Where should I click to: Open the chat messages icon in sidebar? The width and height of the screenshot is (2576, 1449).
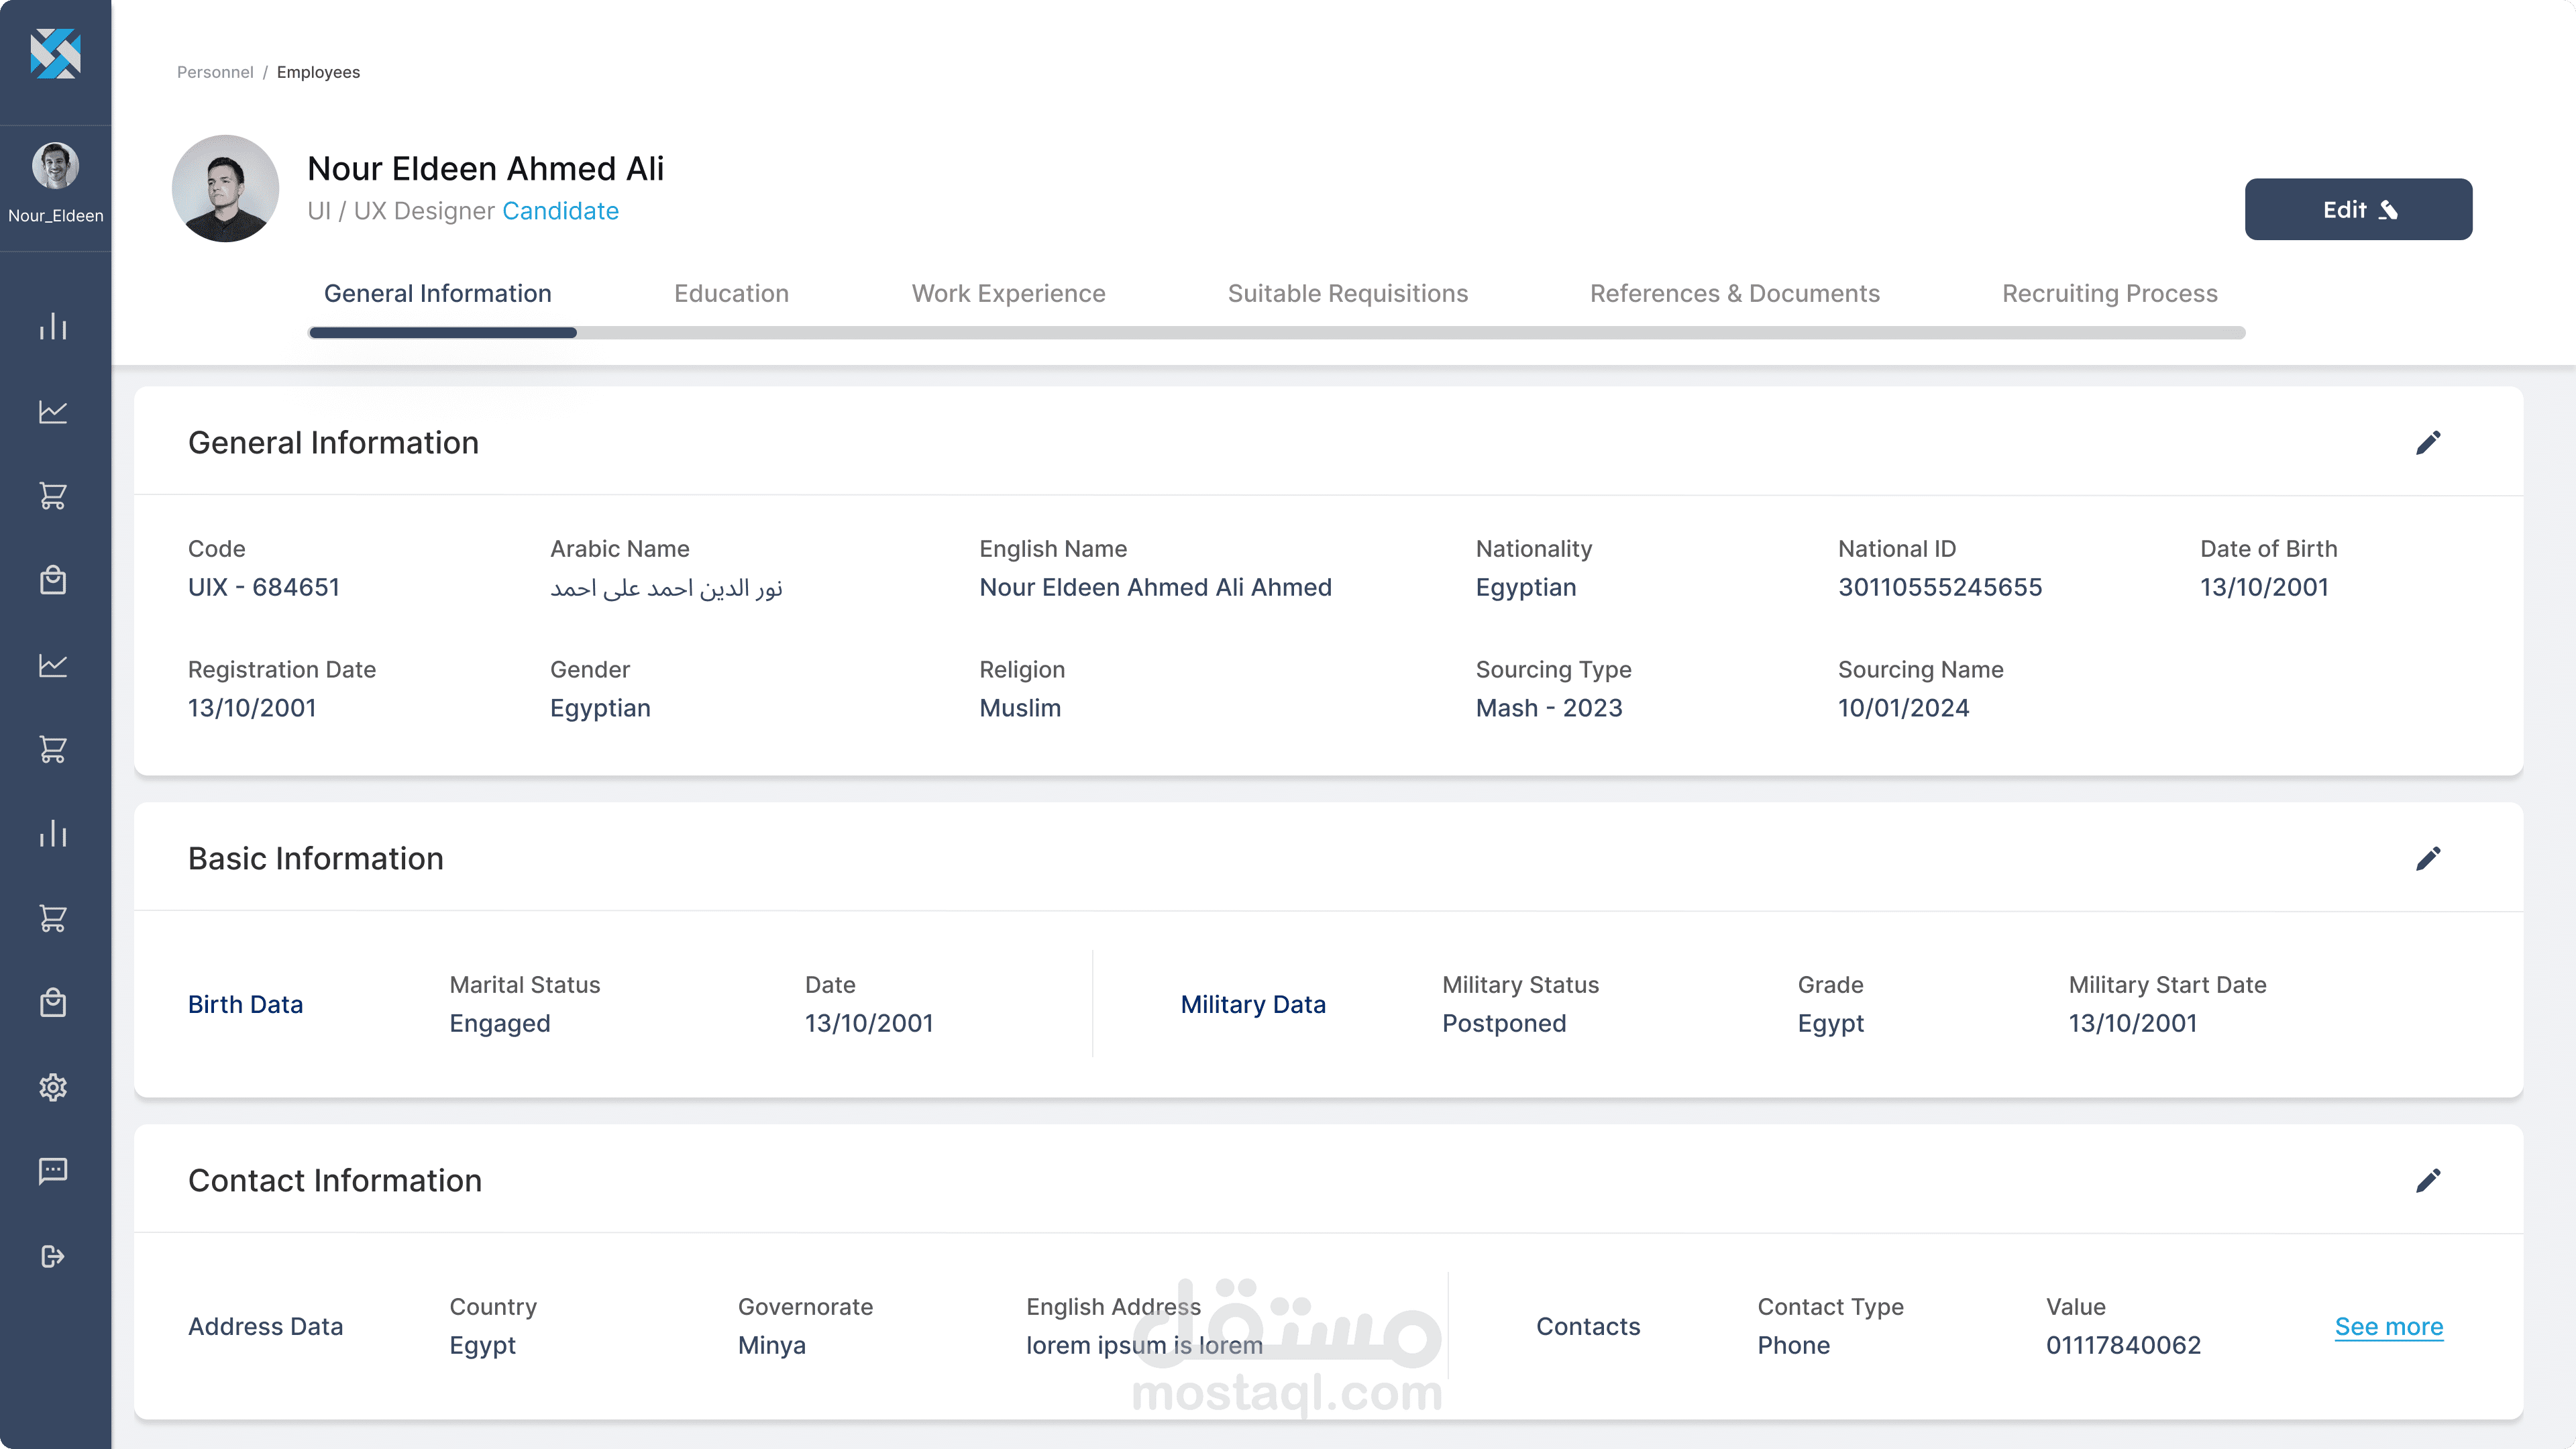(53, 1171)
